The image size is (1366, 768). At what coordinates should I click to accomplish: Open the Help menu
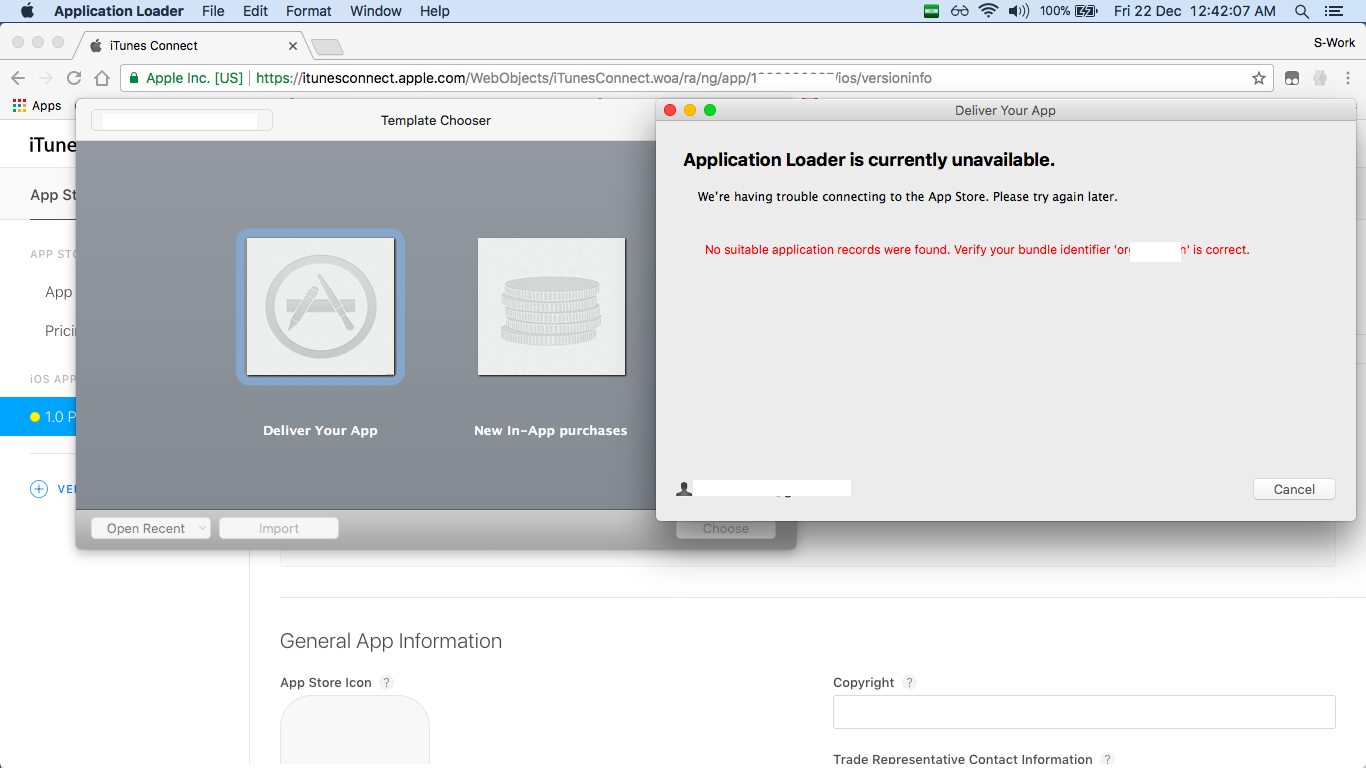pos(435,11)
